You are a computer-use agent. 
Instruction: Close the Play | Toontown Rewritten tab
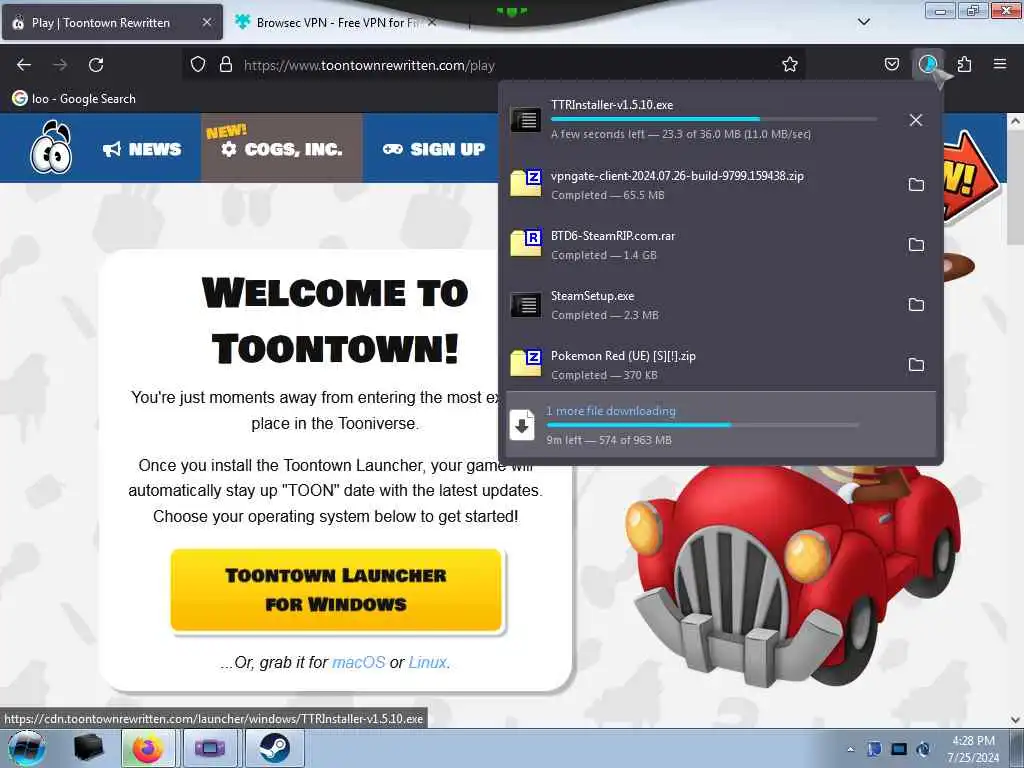pyautogui.click(x=207, y=22)
